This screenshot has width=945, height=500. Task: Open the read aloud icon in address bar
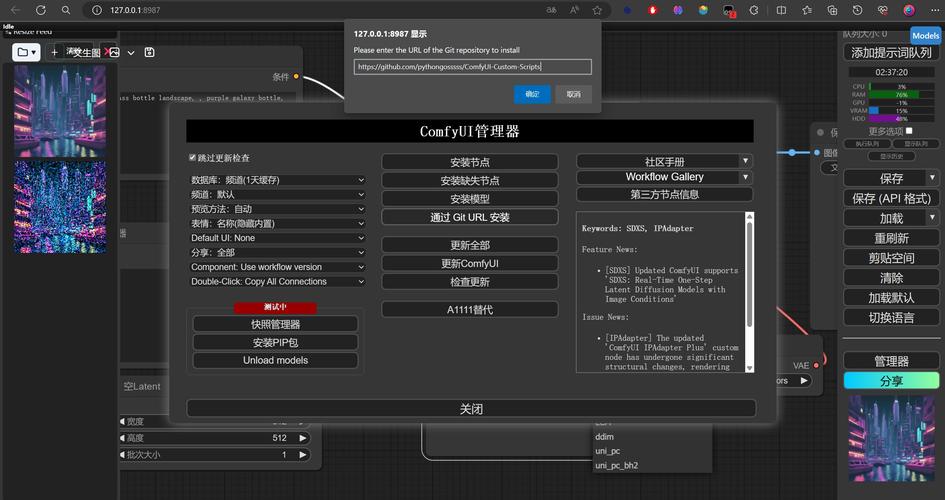click(x=574, y=10)
